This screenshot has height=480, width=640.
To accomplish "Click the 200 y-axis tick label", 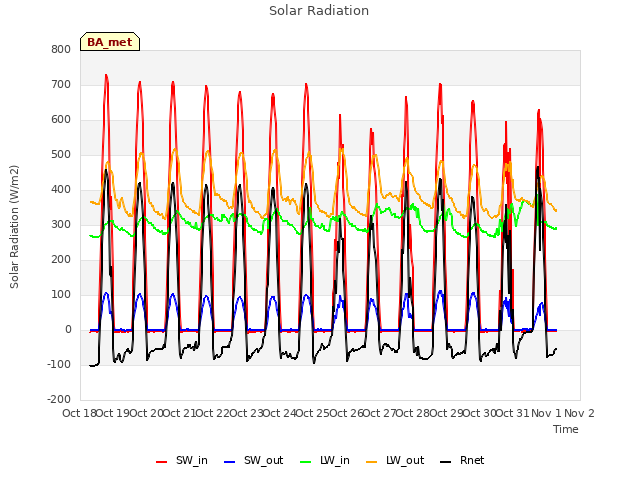I will 61,260.
